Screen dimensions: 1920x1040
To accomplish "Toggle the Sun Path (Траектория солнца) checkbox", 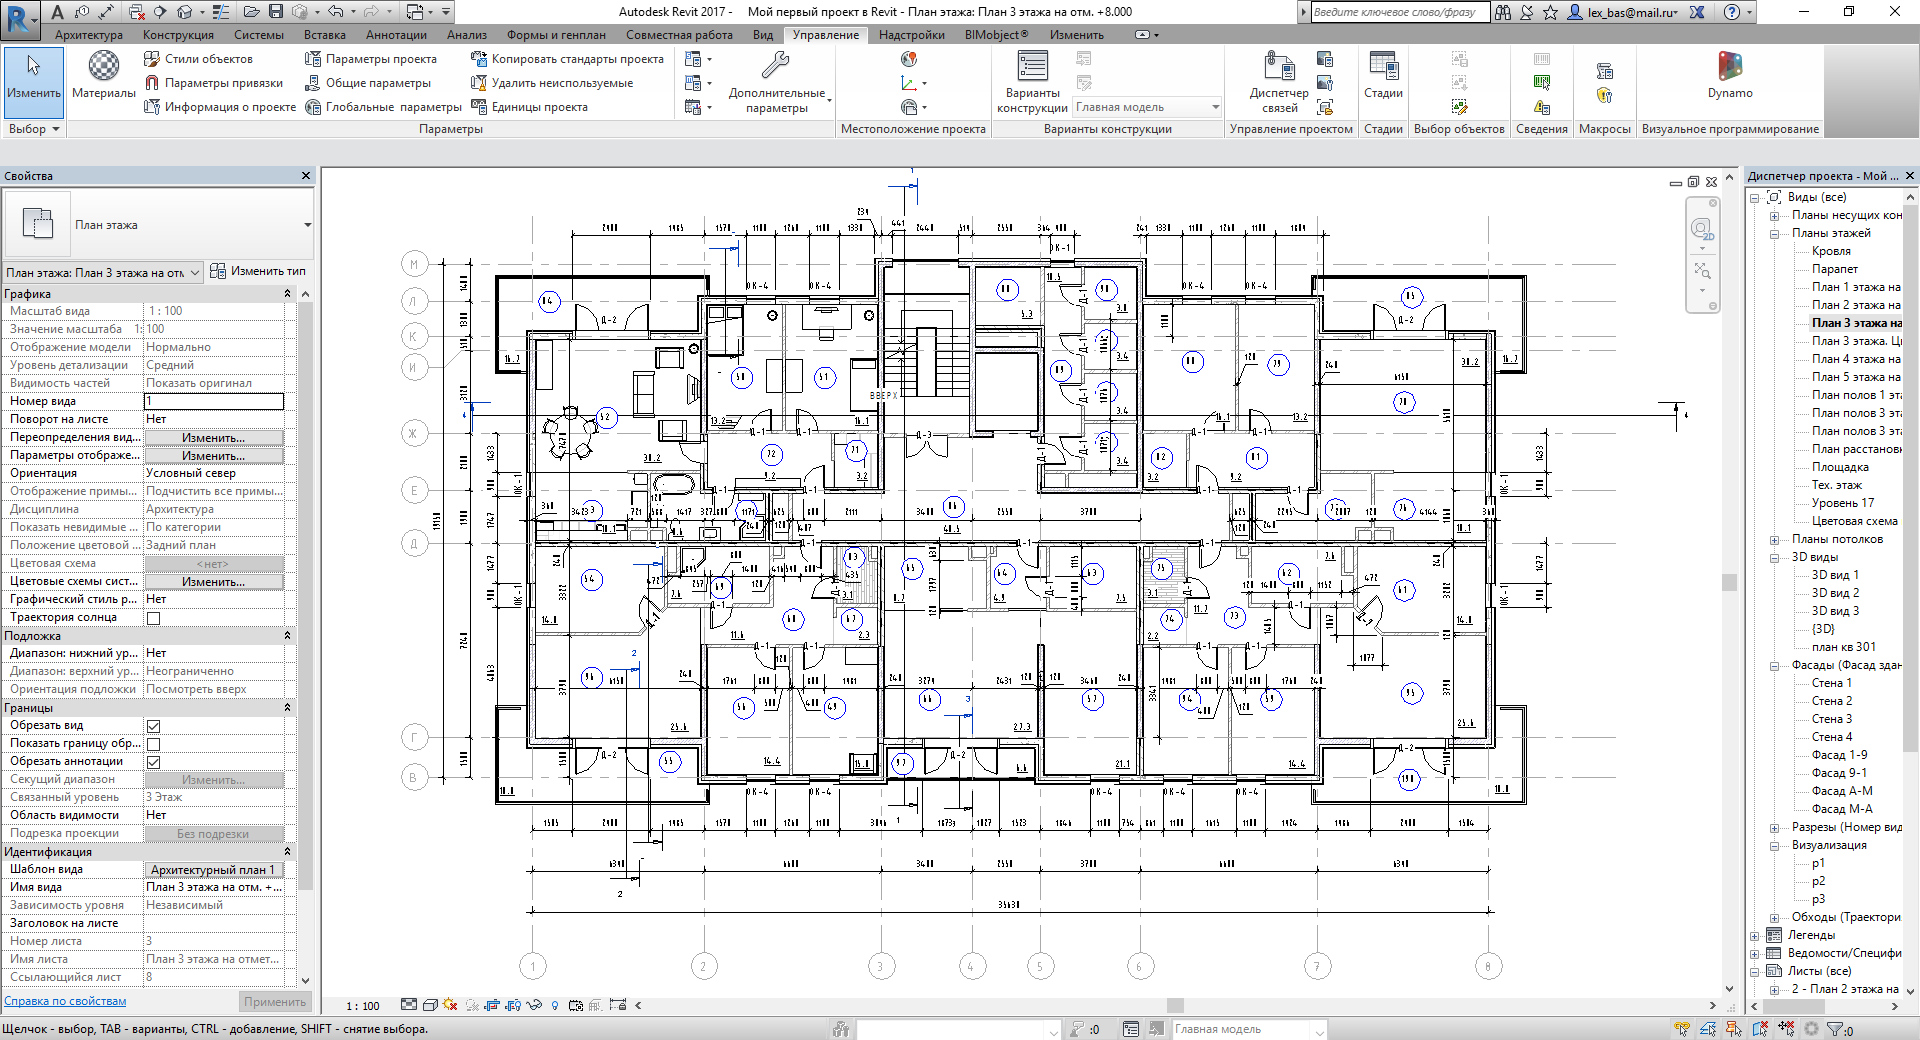I will click(x=154, y=618).
